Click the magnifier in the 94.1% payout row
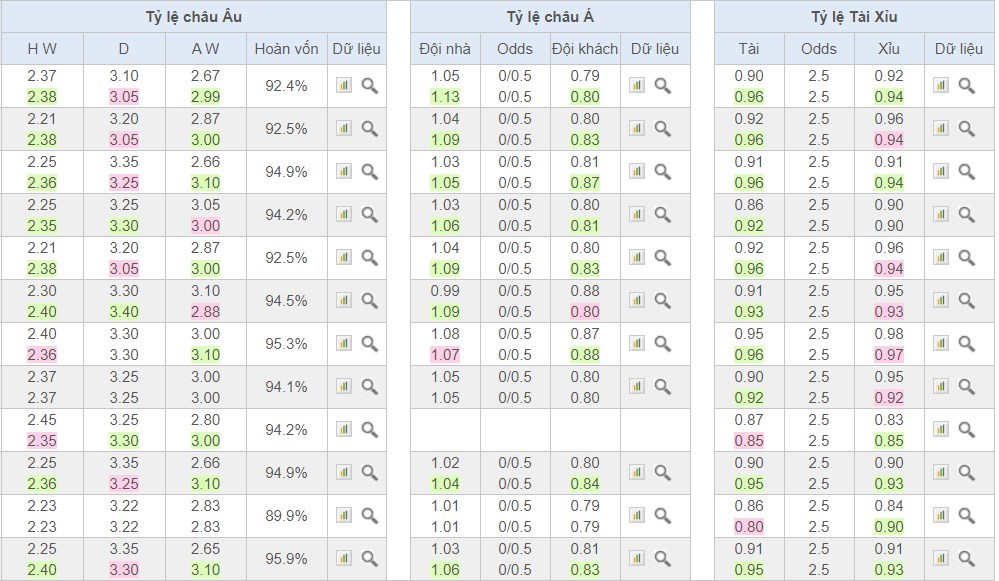Screen dimensions: 999x581 pyautogui.click(x=369, y=386)
